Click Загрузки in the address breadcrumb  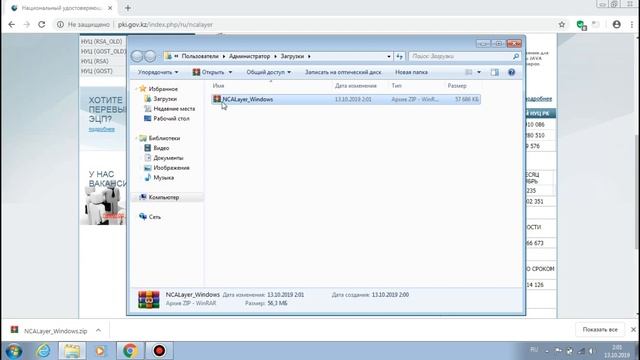click(x=292, y=56)
